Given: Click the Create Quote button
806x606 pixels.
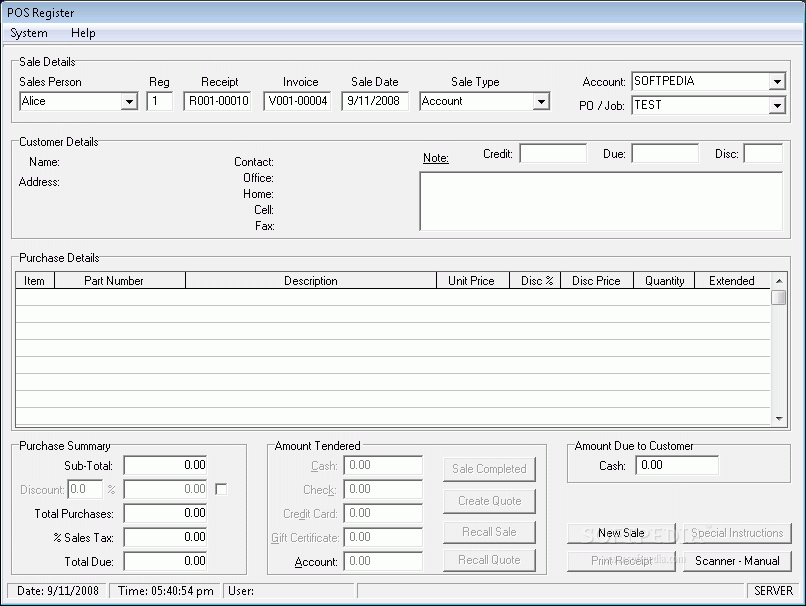Looking at the screenshot, I should click(x=489, y=501).
